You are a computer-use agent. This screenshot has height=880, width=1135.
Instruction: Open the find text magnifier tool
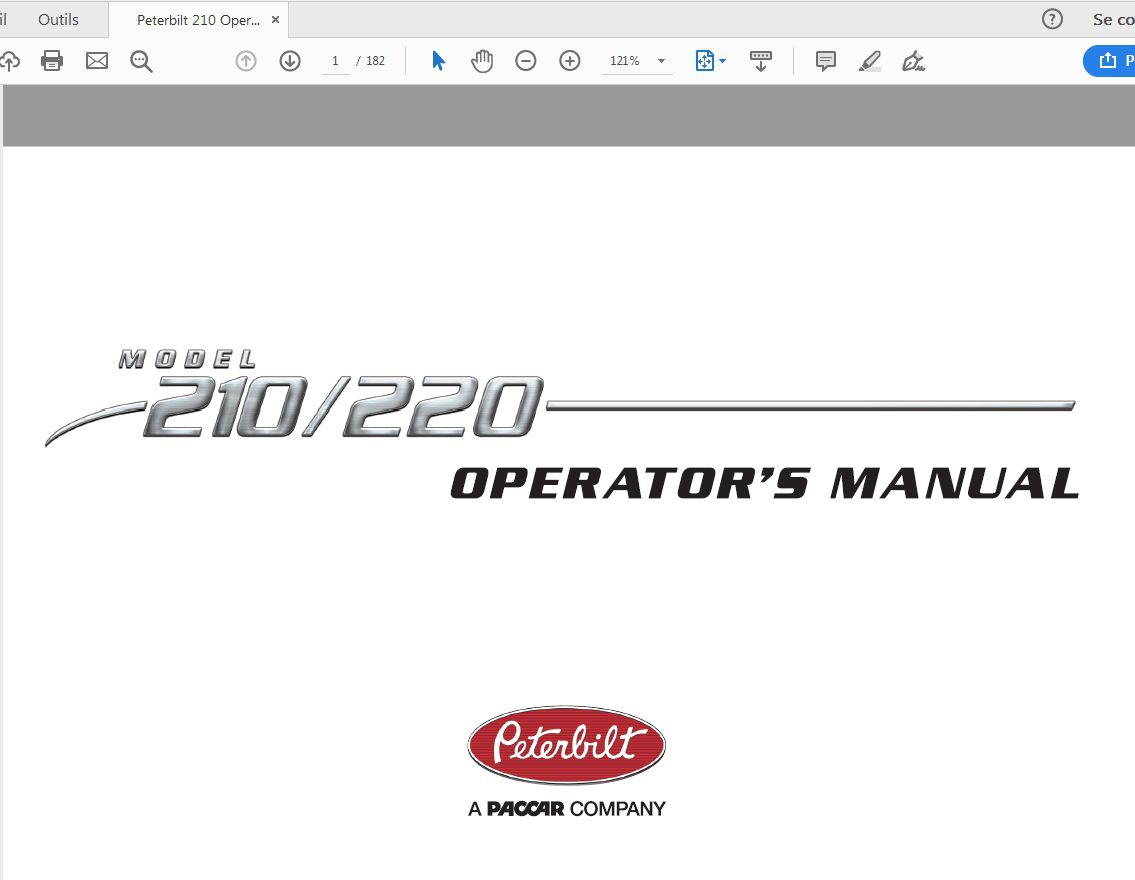(141, 62)
